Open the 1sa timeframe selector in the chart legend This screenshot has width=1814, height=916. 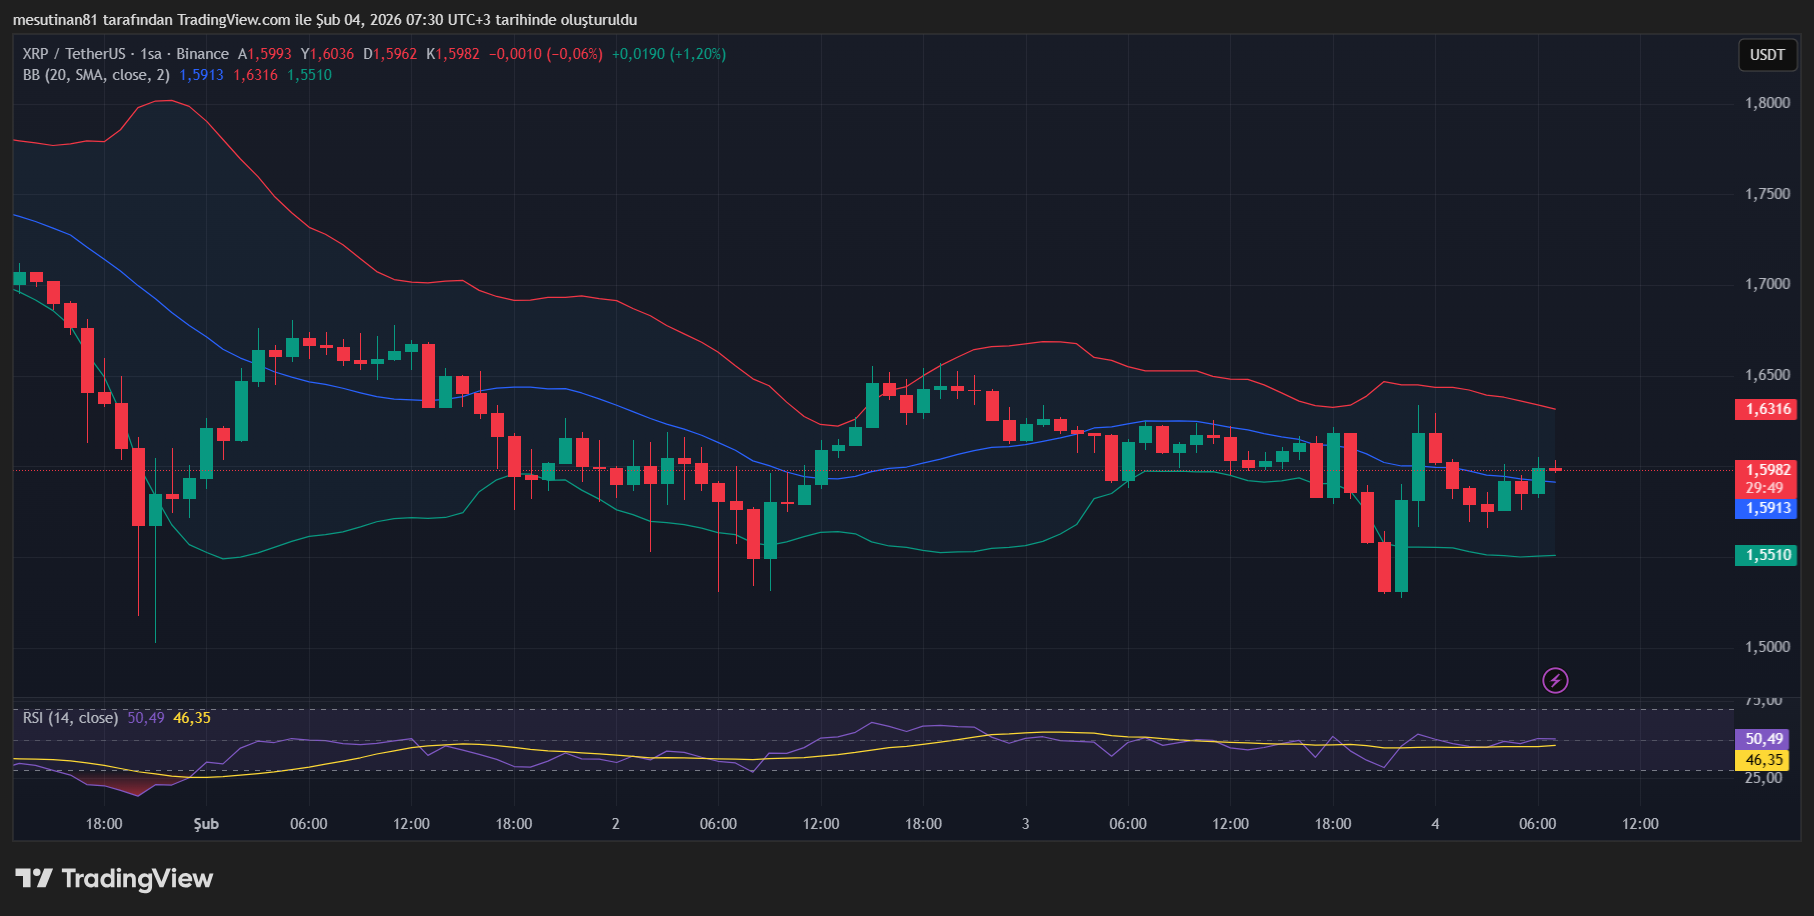click(x=153, y=54)
